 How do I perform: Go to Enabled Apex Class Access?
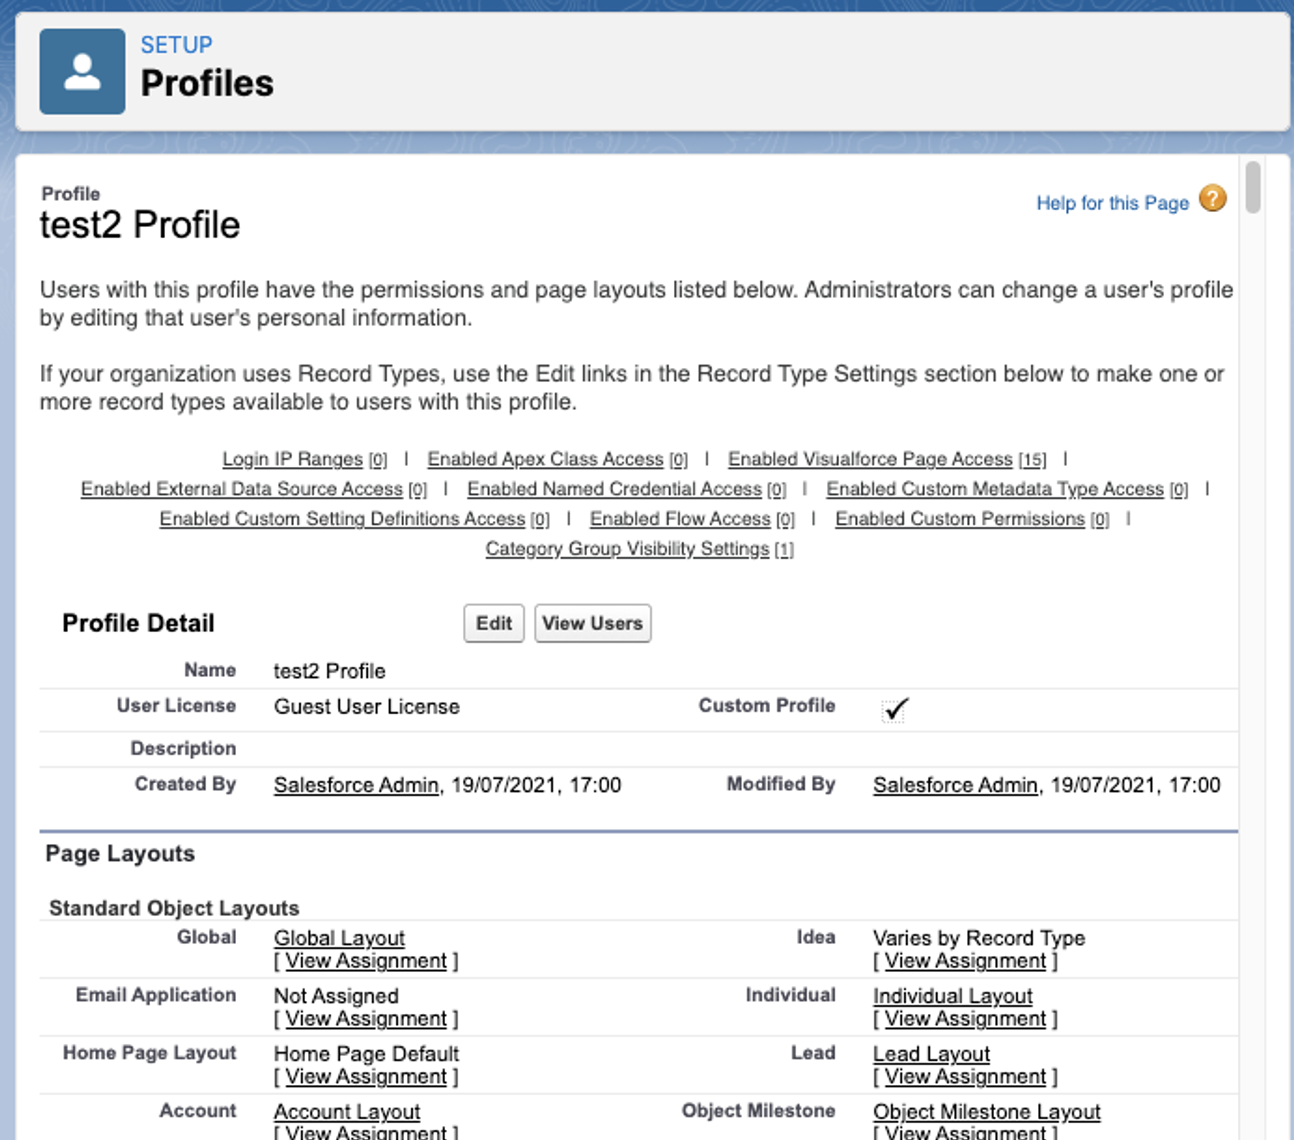[x=545, y=459]
